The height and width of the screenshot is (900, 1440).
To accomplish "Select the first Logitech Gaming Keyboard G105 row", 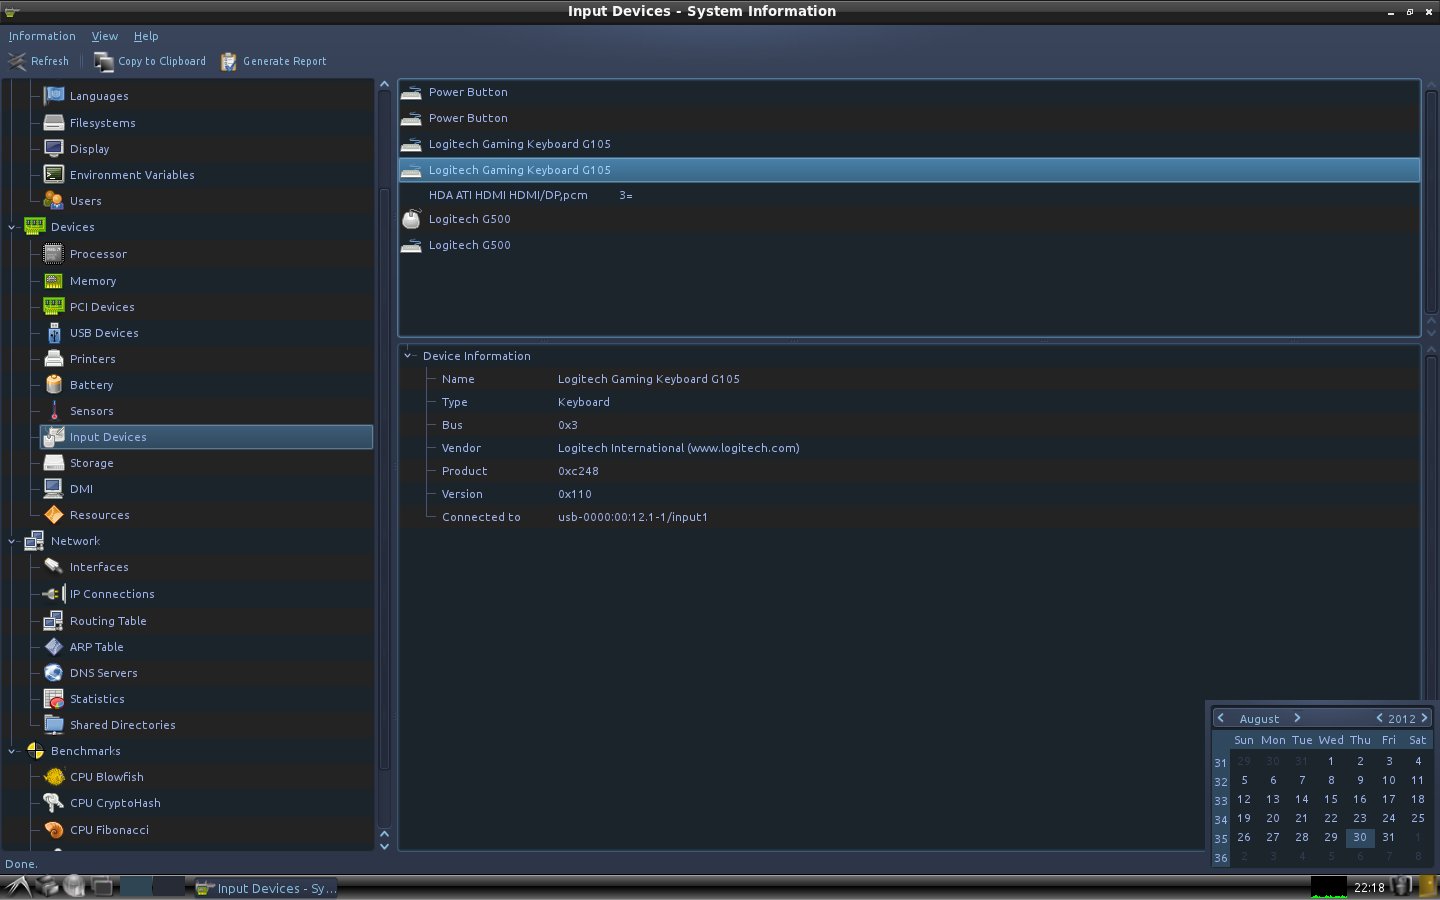I will (x=909, y=144).
